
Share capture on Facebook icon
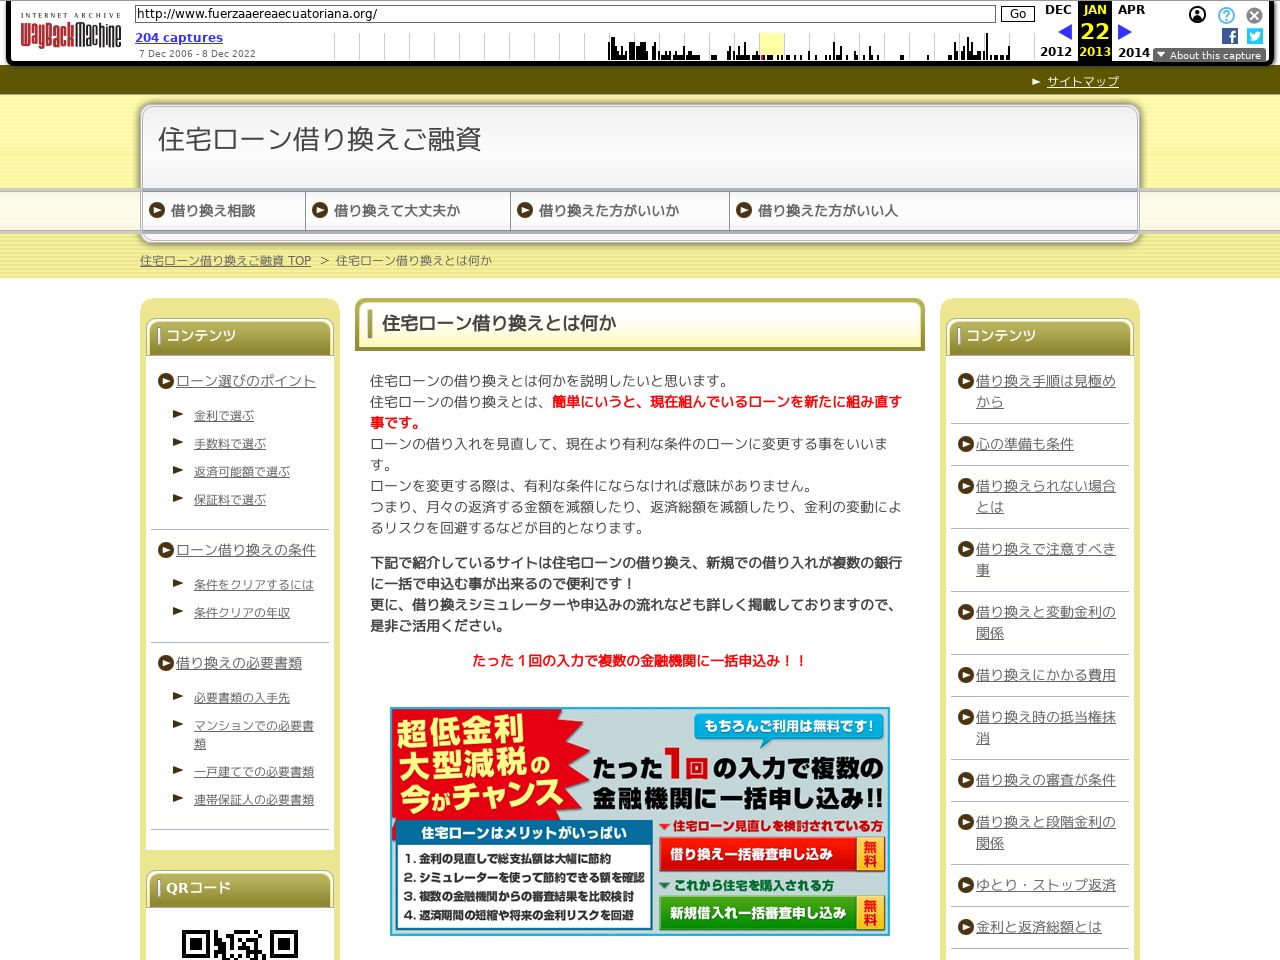(1230, 36)
